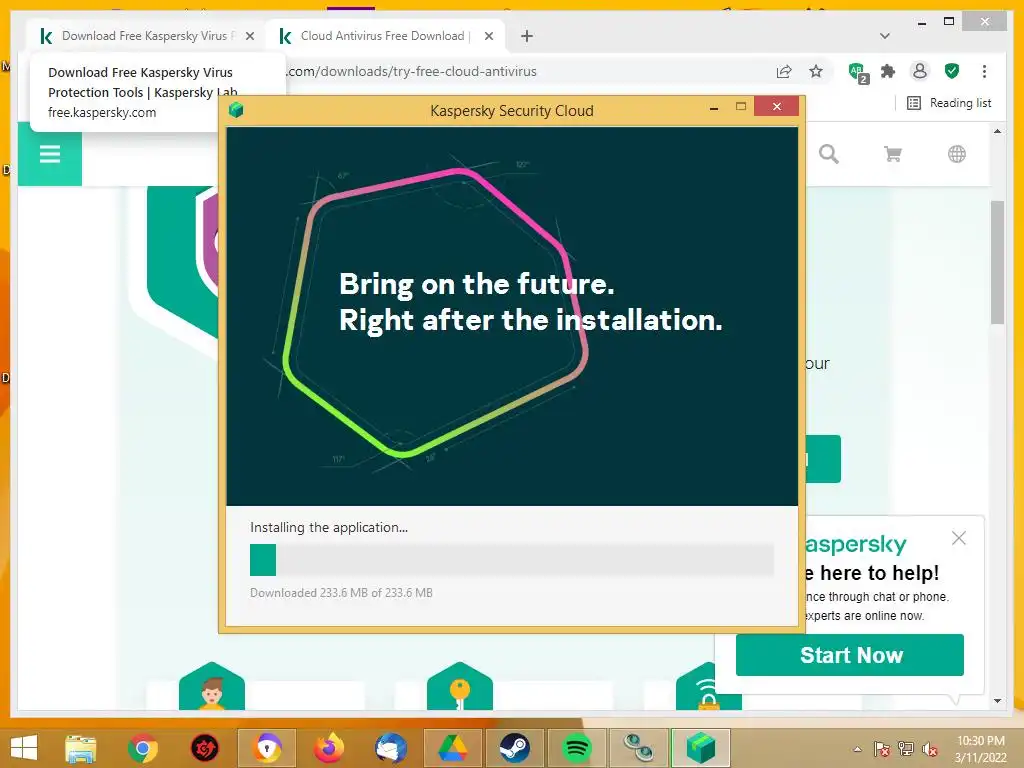The height and width of the screenshot is (768, 1024).
Task: Close the Download Free Kaspersky Virus tab
Action: point(249,36)
